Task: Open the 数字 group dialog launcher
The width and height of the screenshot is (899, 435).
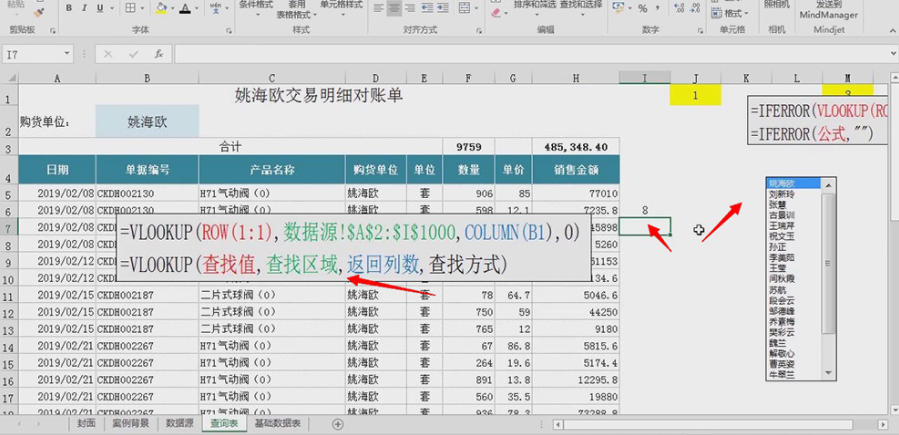Action: (x=700, y=30)
